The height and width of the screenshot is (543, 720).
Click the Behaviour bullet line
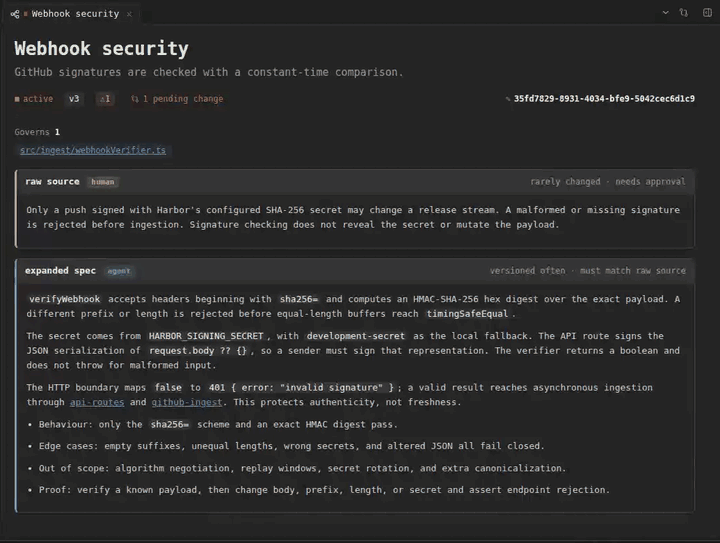(x=218, y=425)
